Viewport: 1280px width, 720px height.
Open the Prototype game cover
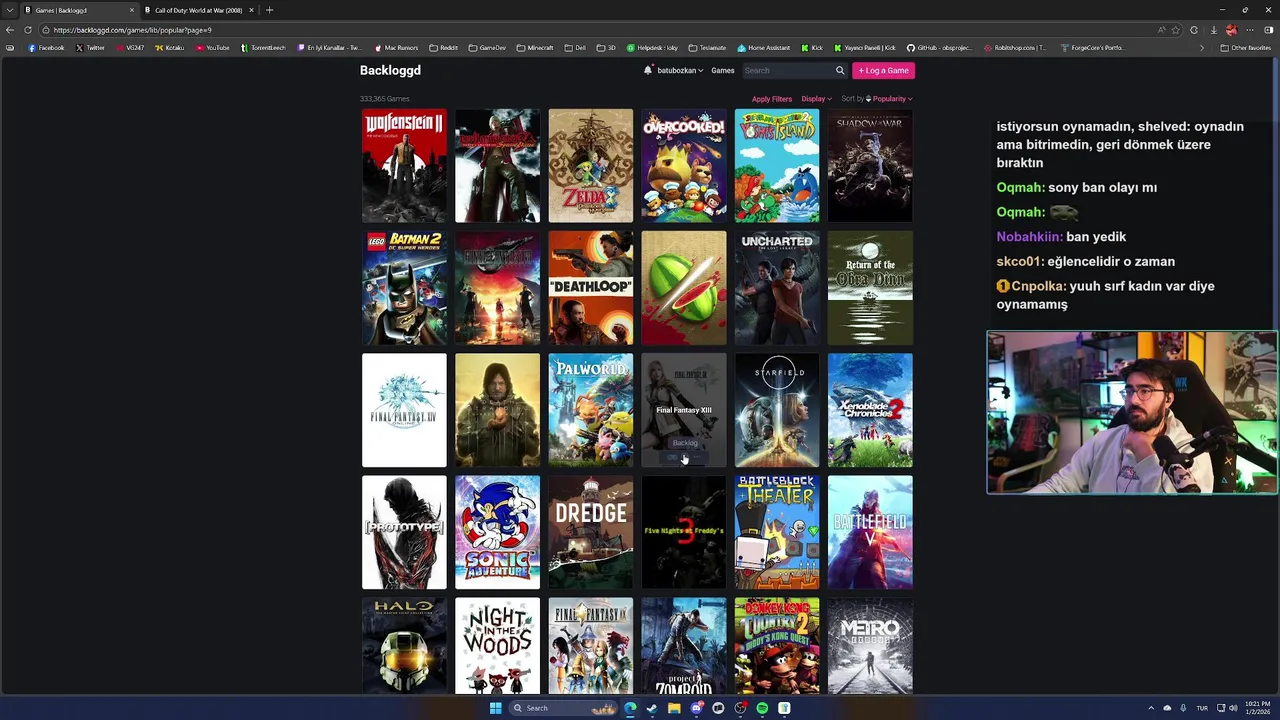[404, 532]
